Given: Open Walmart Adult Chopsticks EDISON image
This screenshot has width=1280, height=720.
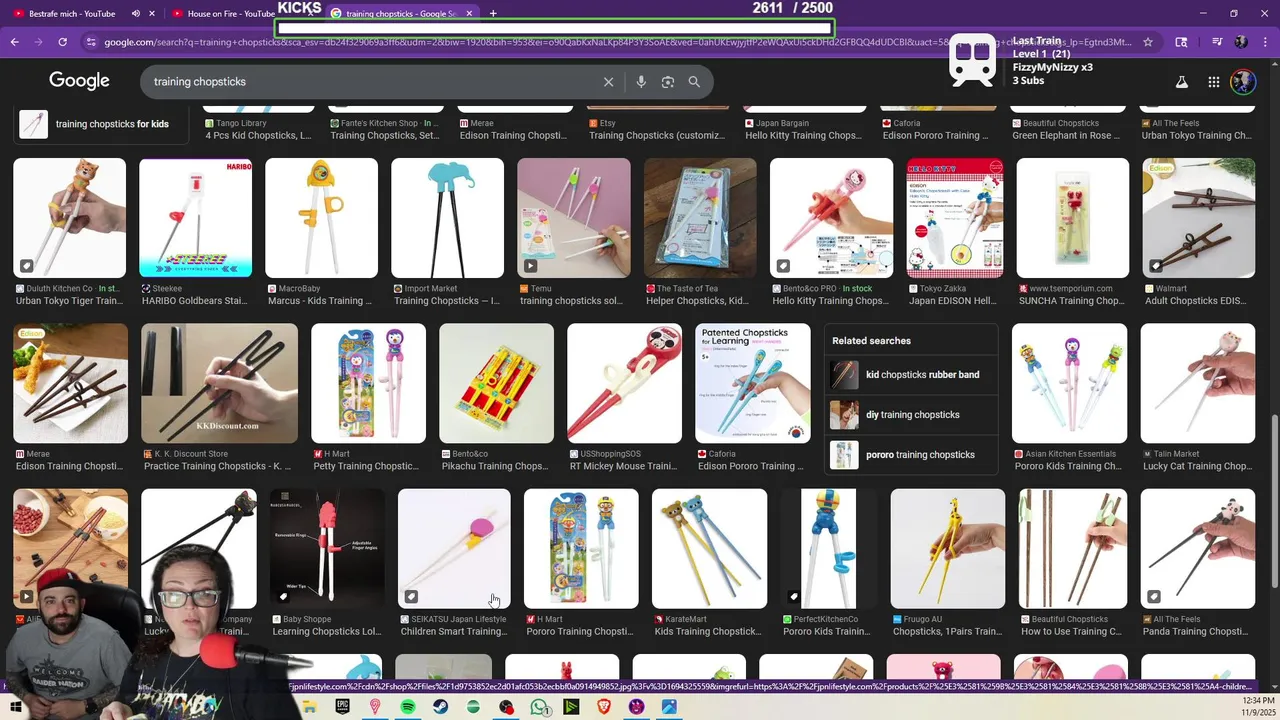Looking at the screenshot, I should pyautogui.click(x=1198, y=218).
